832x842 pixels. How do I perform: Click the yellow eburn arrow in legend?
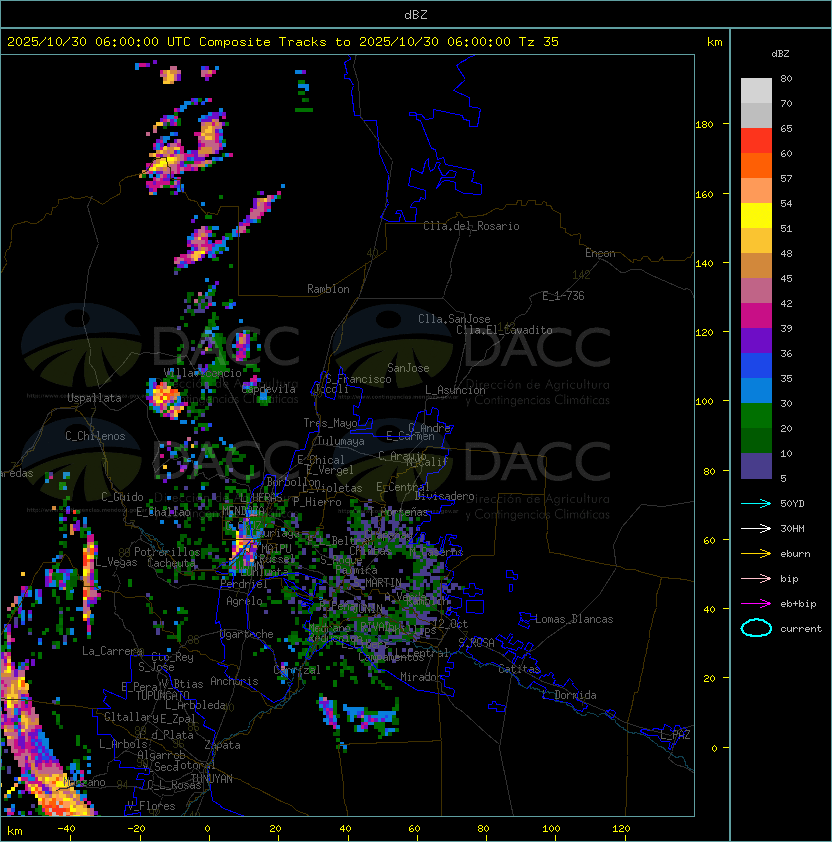click(x=756, y=554)
